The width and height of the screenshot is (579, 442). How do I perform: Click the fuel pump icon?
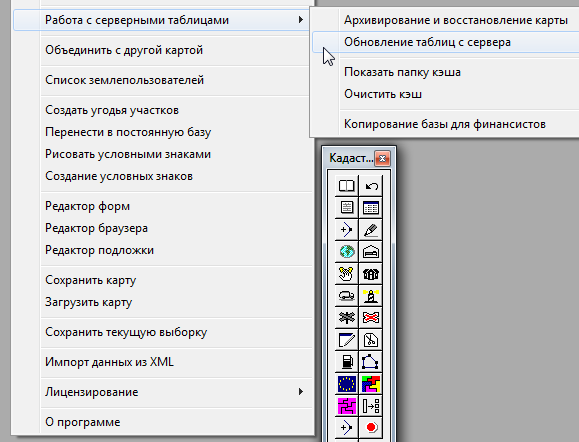346,362
